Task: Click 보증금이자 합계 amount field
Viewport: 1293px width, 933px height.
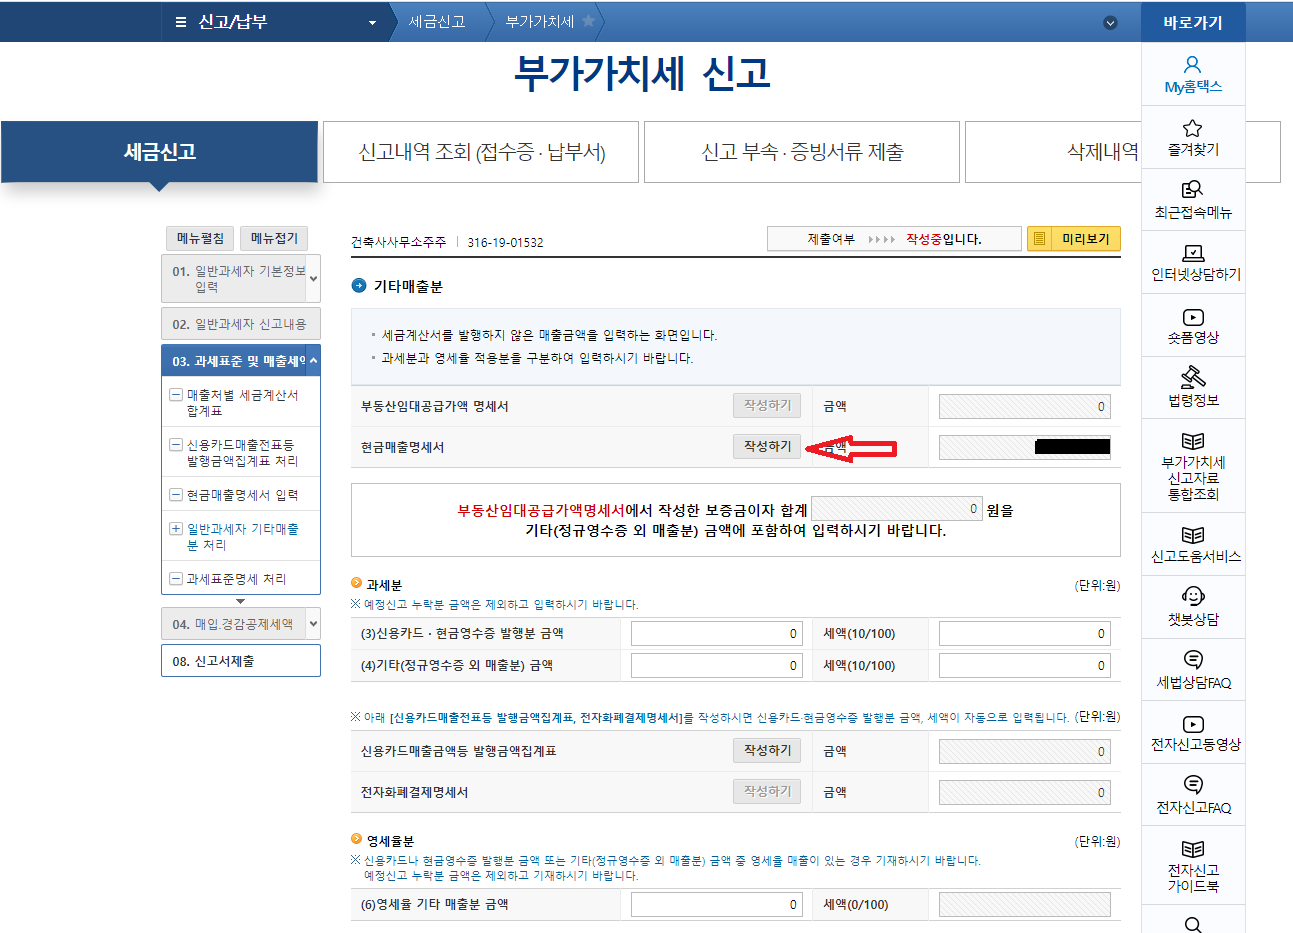Action: pos(897,509)
